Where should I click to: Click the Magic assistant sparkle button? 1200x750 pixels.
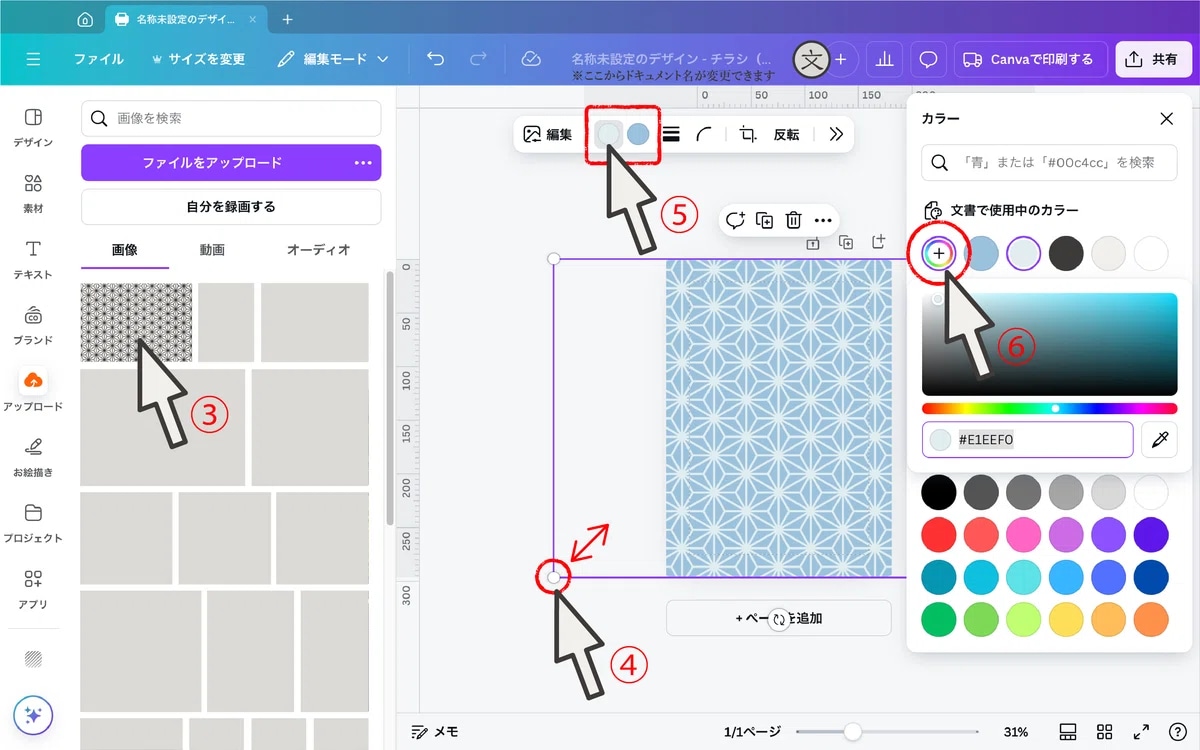pyautogui.click(x=33, y=716)
